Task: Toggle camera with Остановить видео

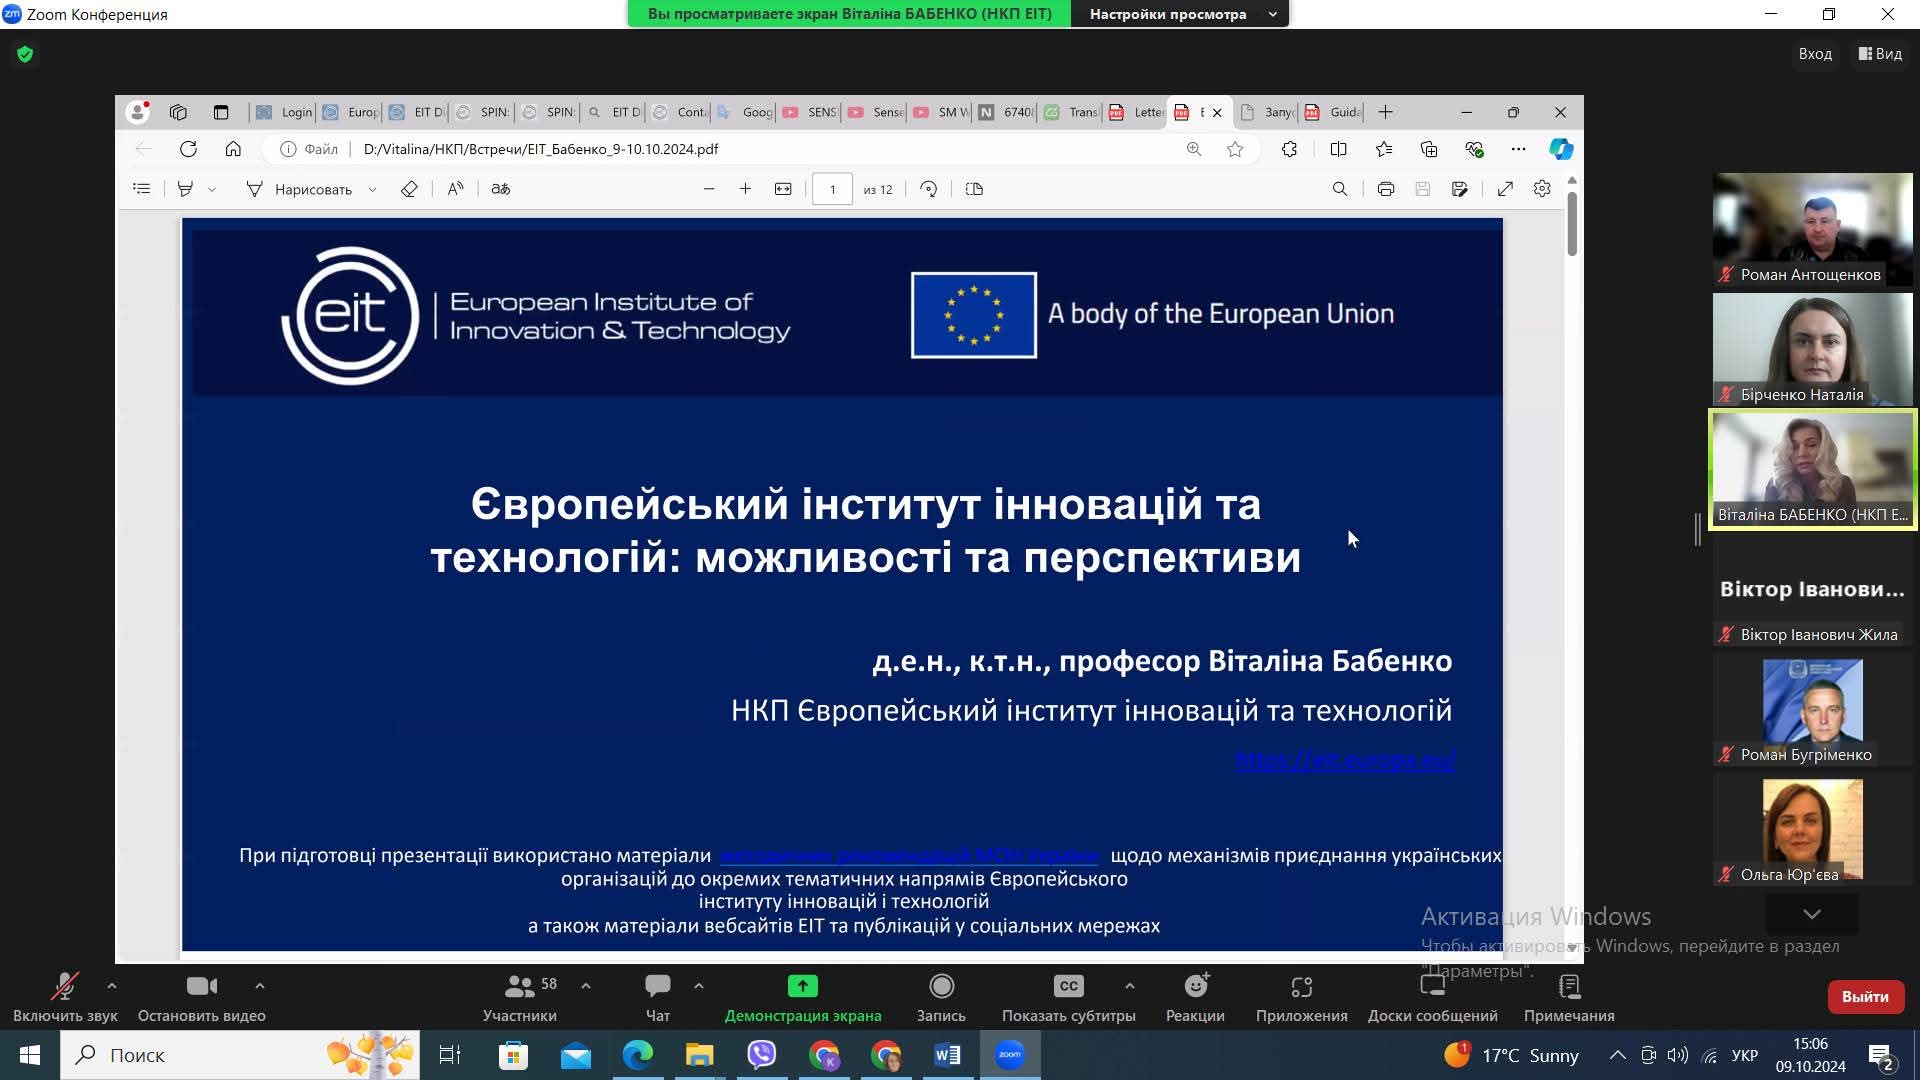Action: pos(201,987)
